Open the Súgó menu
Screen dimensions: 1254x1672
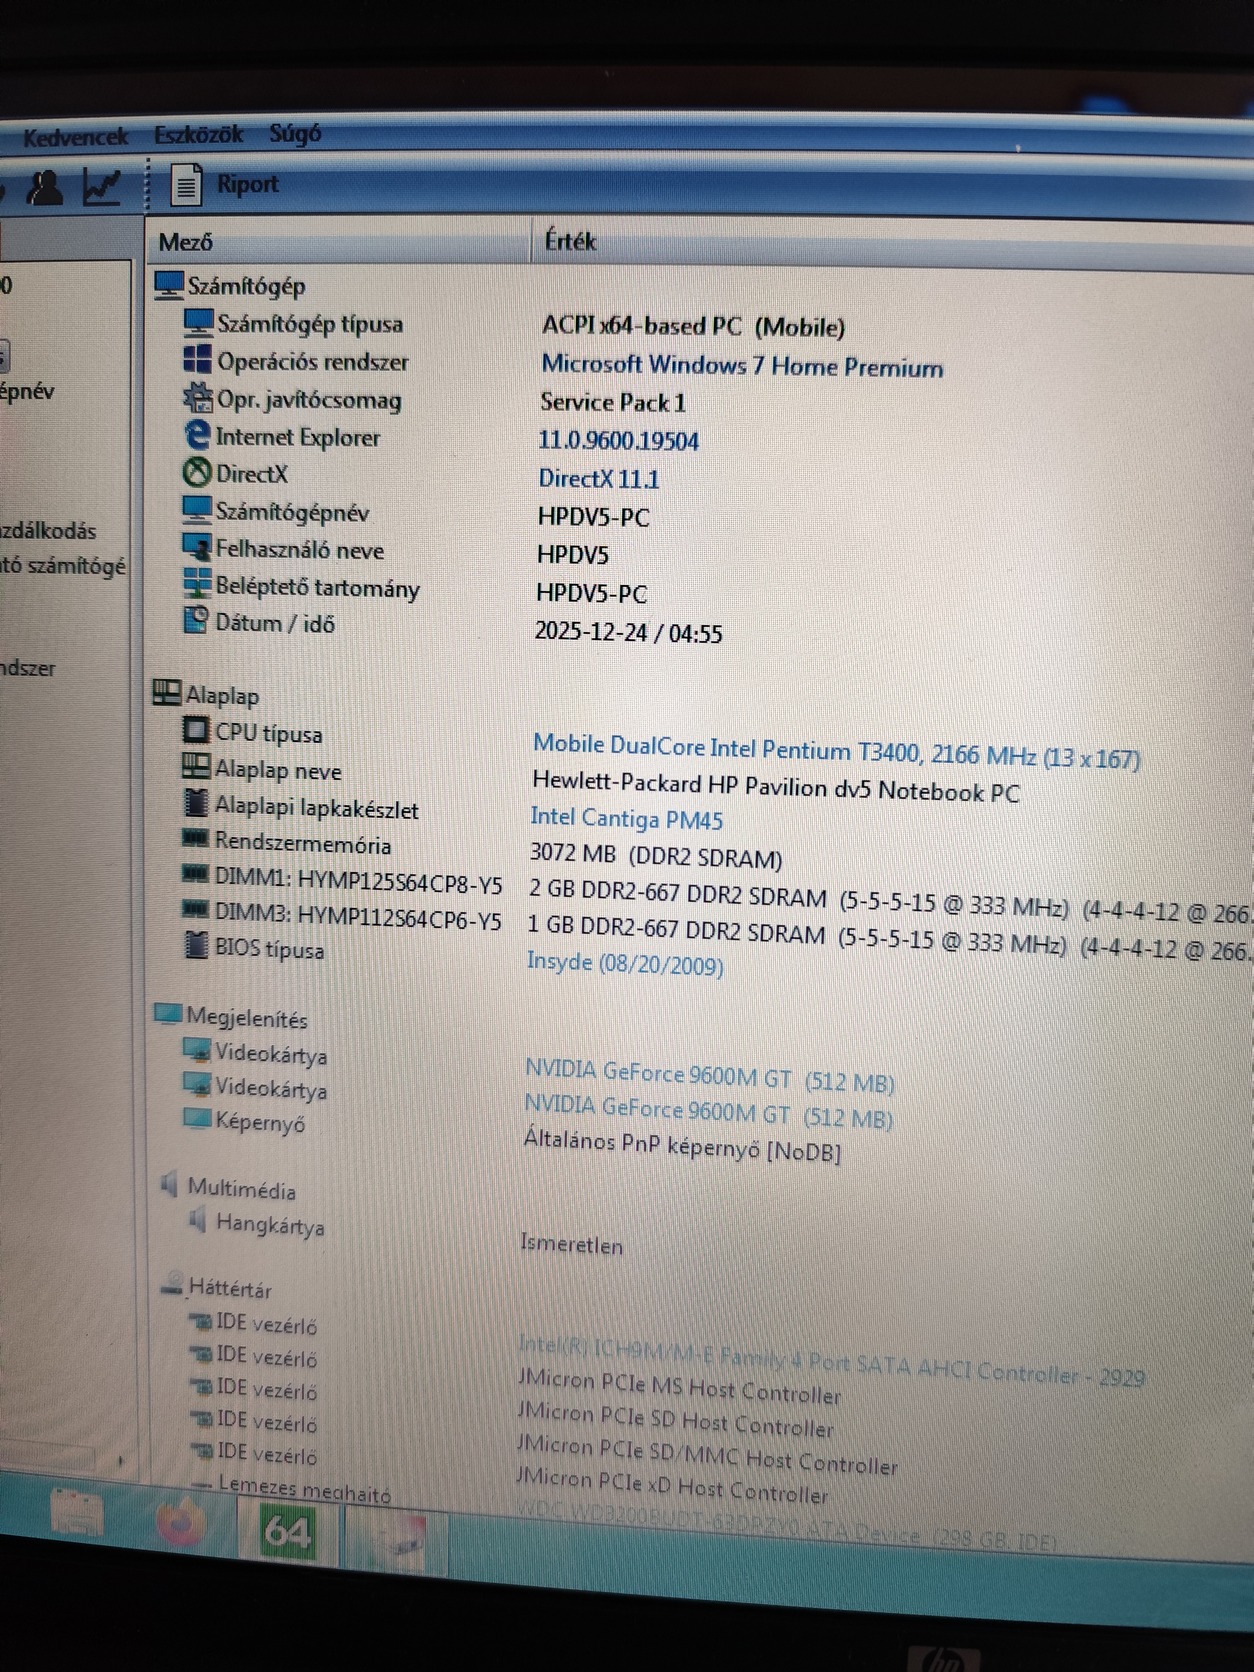[x=295, y=133]
